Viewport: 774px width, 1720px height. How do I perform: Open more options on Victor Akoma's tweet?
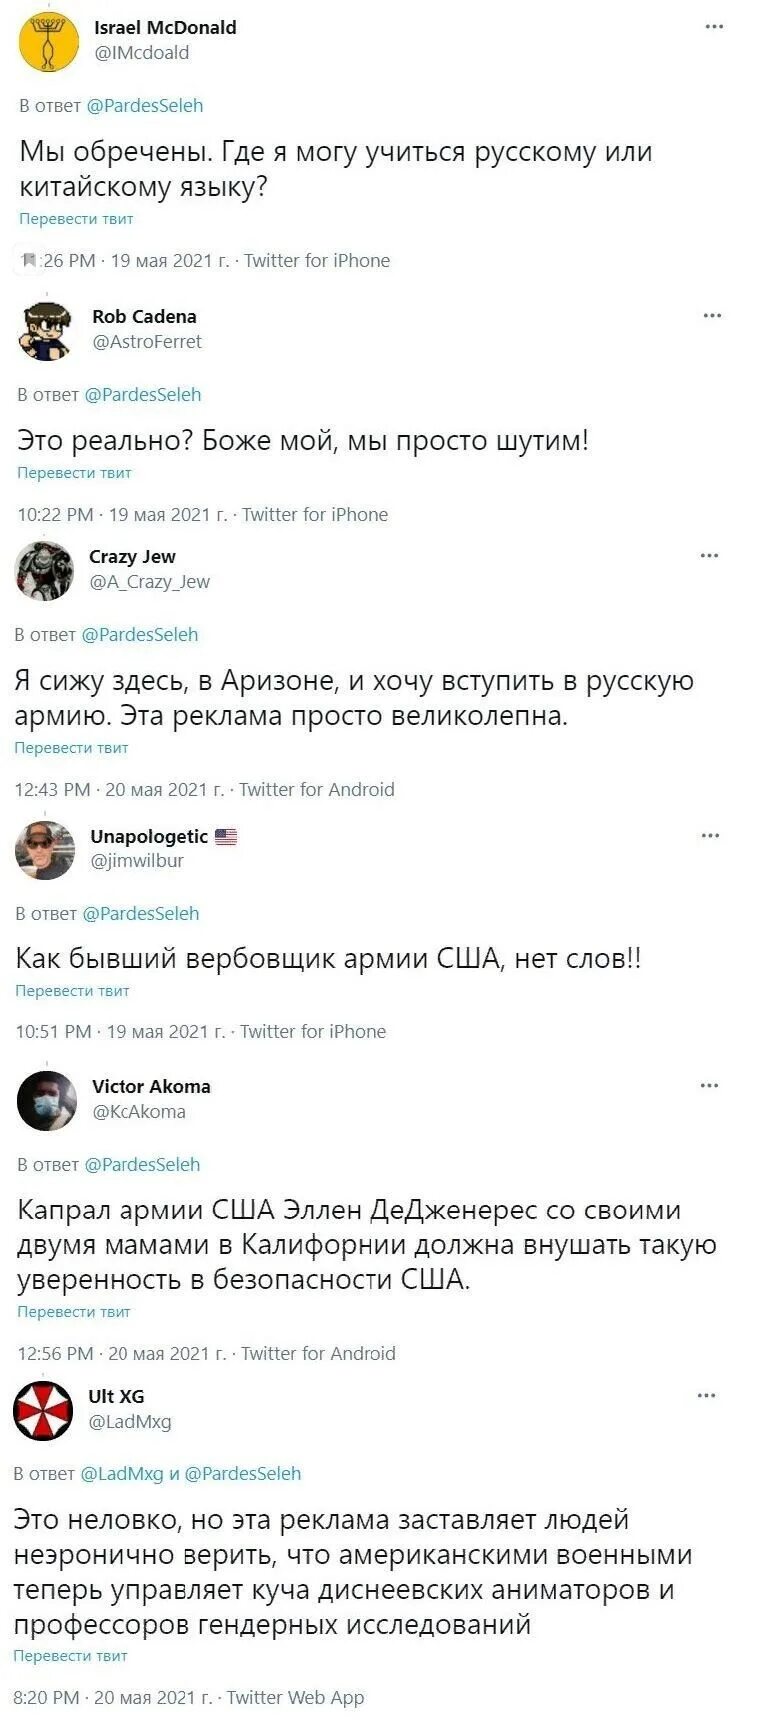coord(710,1085)
